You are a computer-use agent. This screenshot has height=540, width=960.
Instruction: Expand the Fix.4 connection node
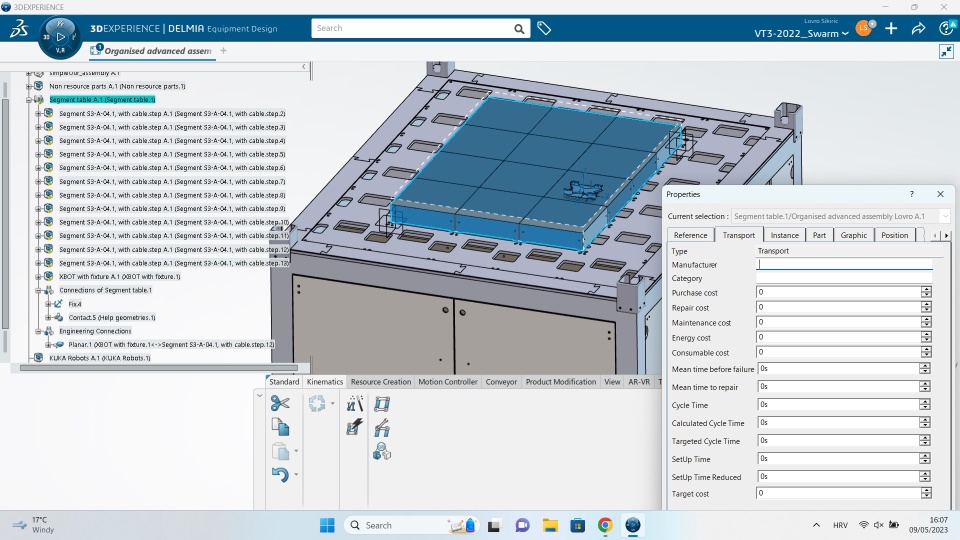(48, 304)
